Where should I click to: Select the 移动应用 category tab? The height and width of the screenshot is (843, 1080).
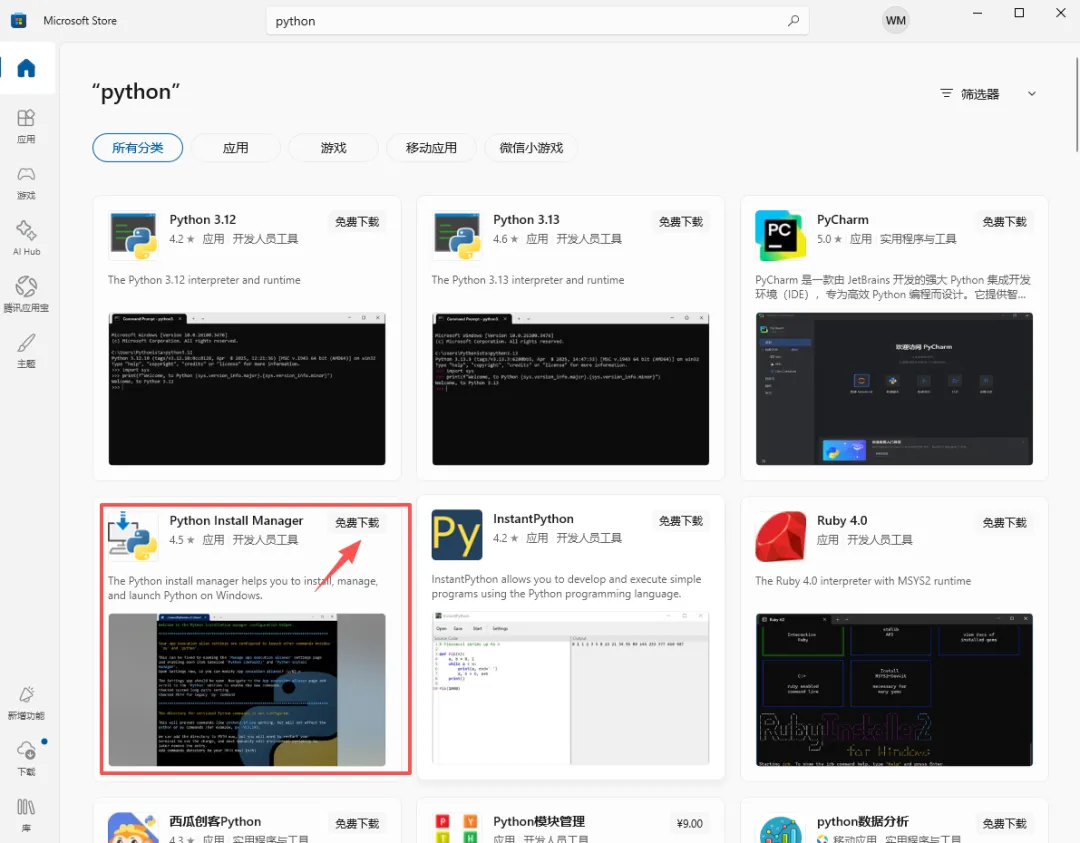[431, 147]
